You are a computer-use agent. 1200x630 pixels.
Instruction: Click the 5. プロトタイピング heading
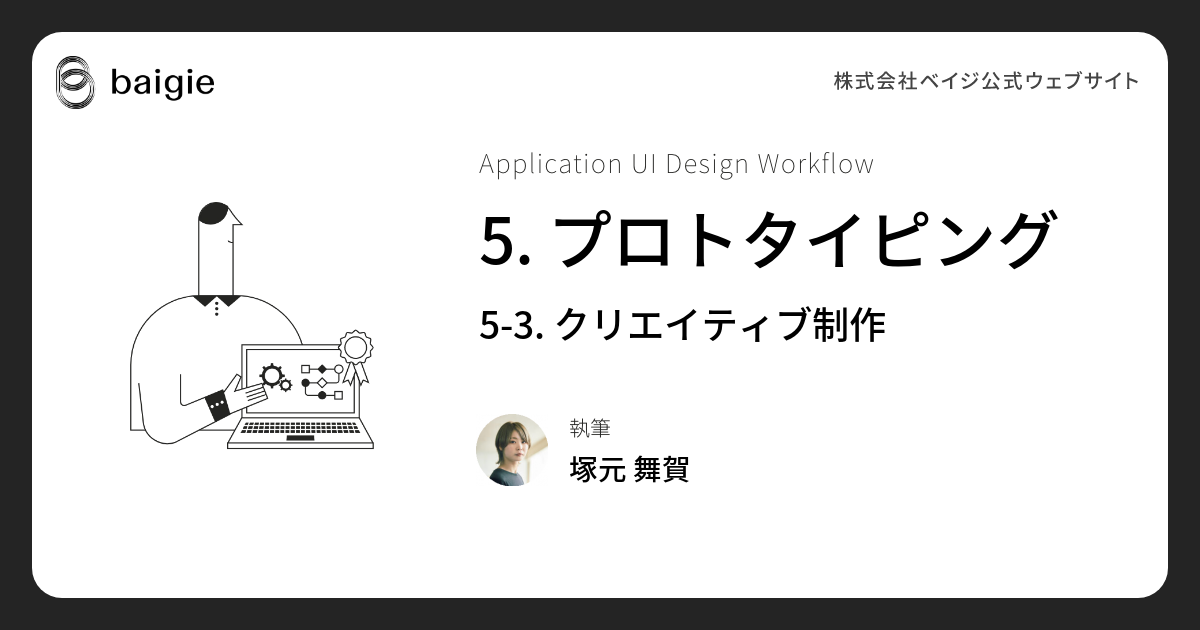pyautogui.click(x=767, y=240)
